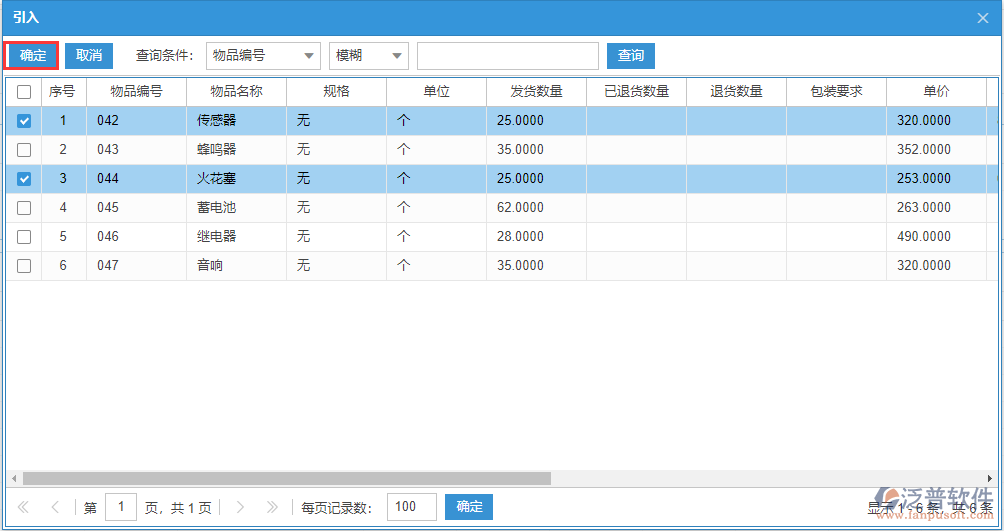Open 模糊 match mode dropdown

pyautogui.click(x=369, y=56)
